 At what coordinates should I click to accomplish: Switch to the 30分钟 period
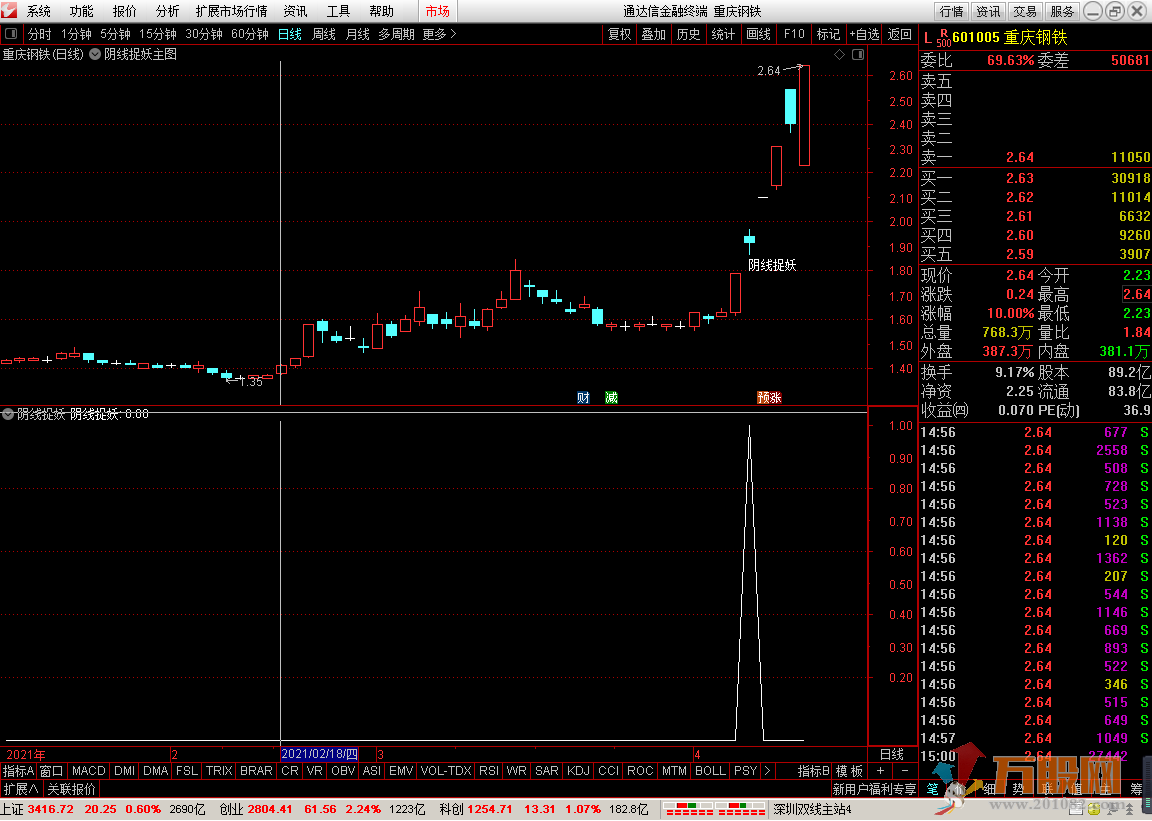pos(204,34)
